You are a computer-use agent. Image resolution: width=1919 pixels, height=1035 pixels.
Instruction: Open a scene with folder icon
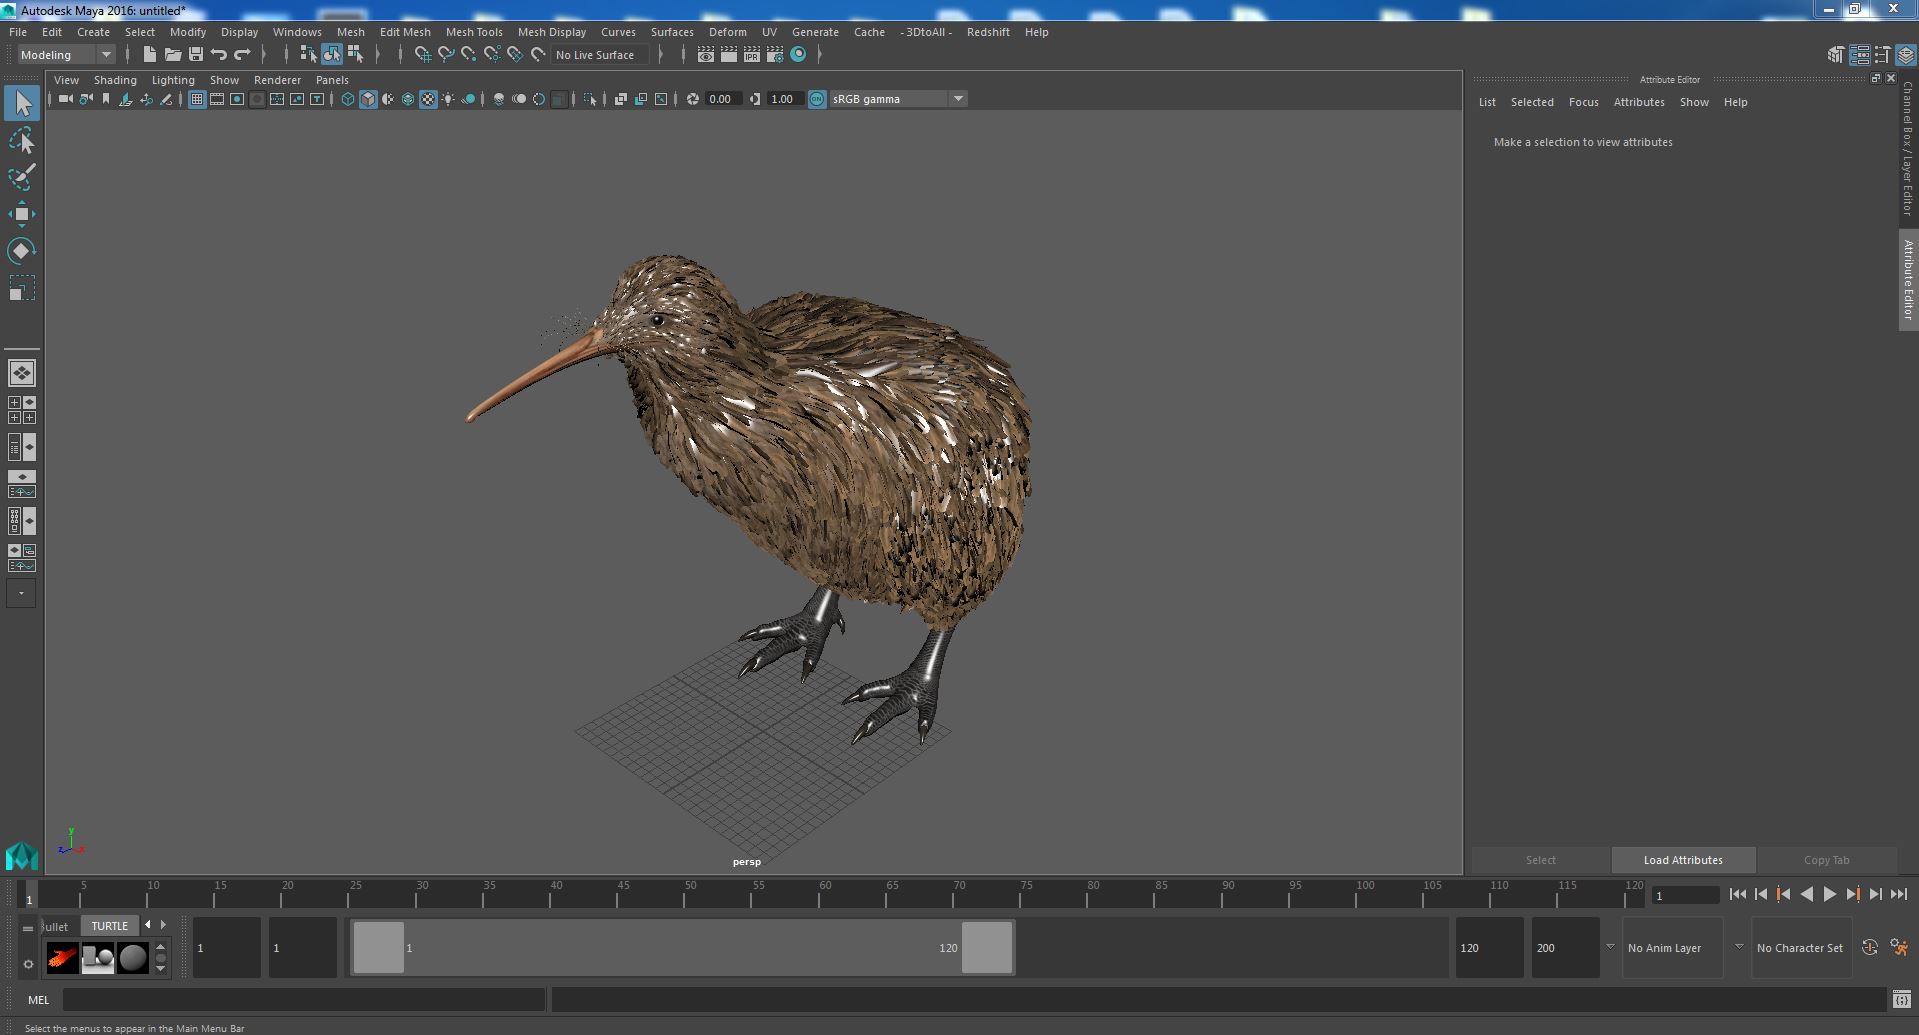click(x=173, y=55)
